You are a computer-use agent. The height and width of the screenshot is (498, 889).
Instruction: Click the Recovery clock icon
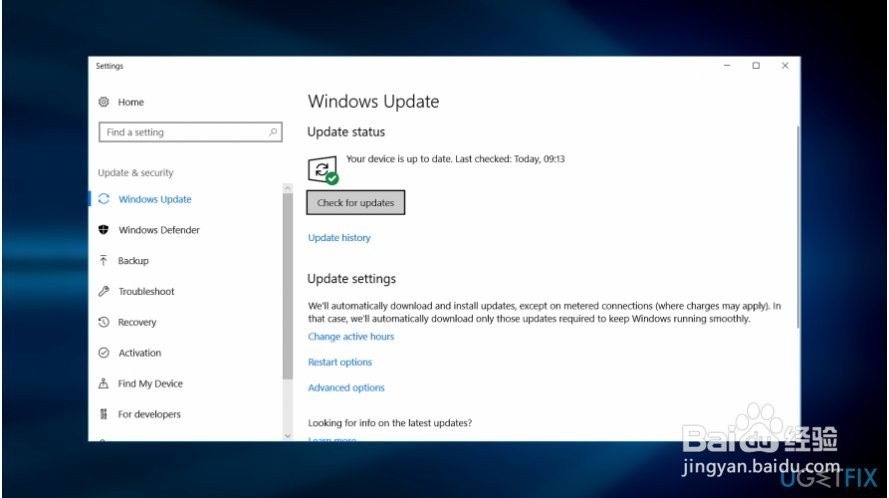click(103, 322)
